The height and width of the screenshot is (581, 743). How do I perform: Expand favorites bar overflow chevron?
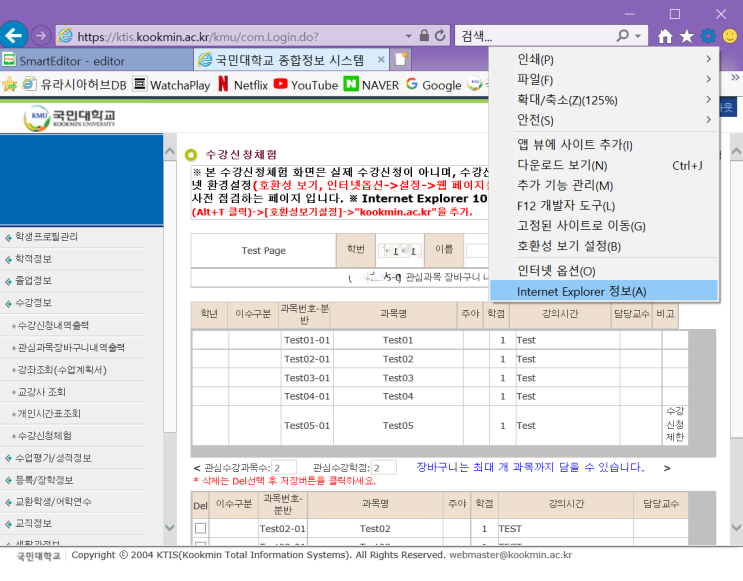tap(734, 77)
